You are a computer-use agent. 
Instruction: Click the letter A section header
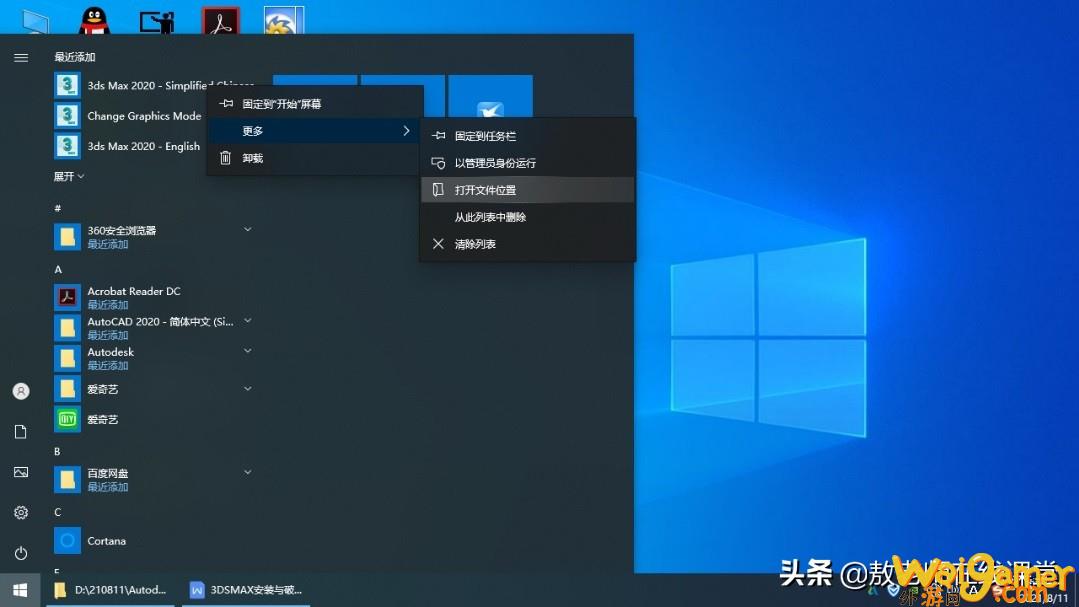tap(58, 269)
